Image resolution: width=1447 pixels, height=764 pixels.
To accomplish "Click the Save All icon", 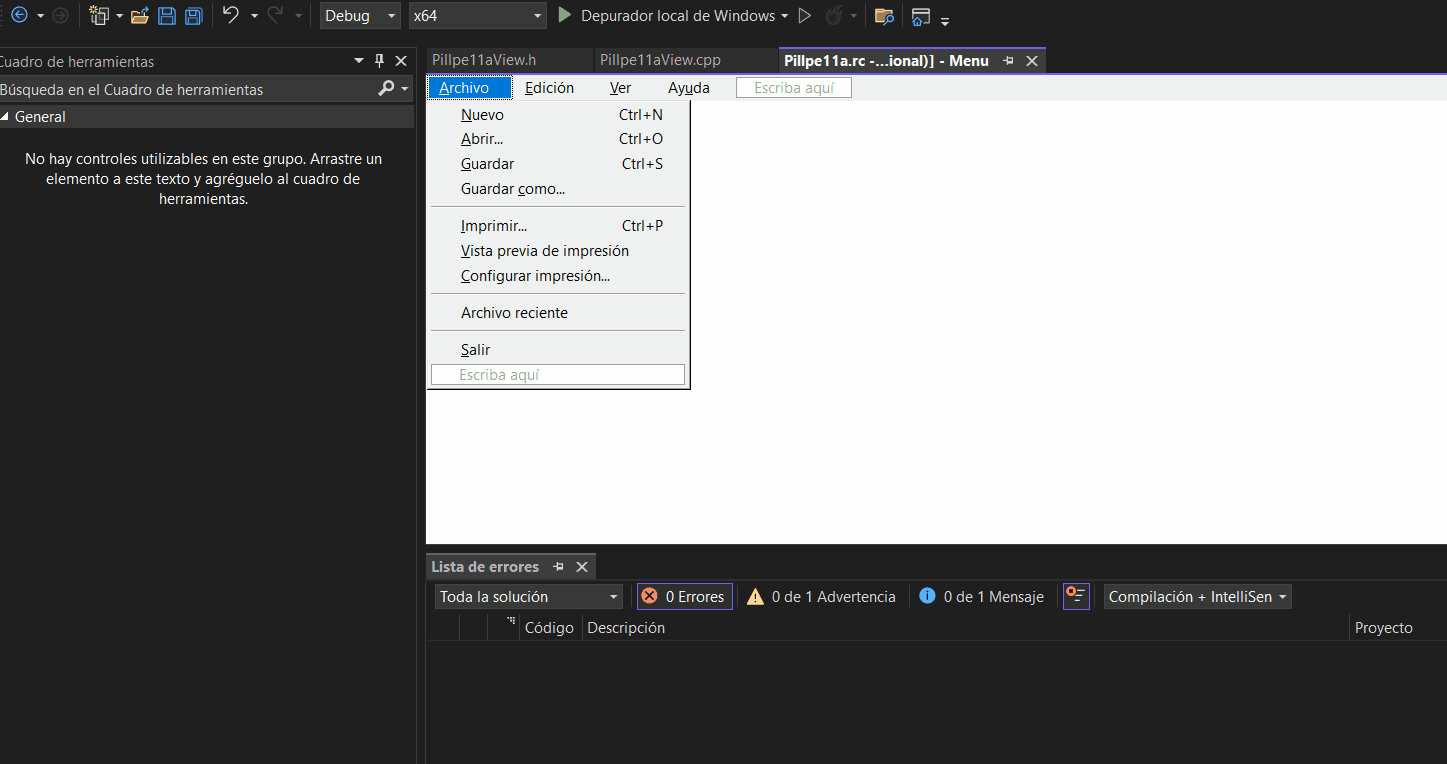I will coord(192,15).
